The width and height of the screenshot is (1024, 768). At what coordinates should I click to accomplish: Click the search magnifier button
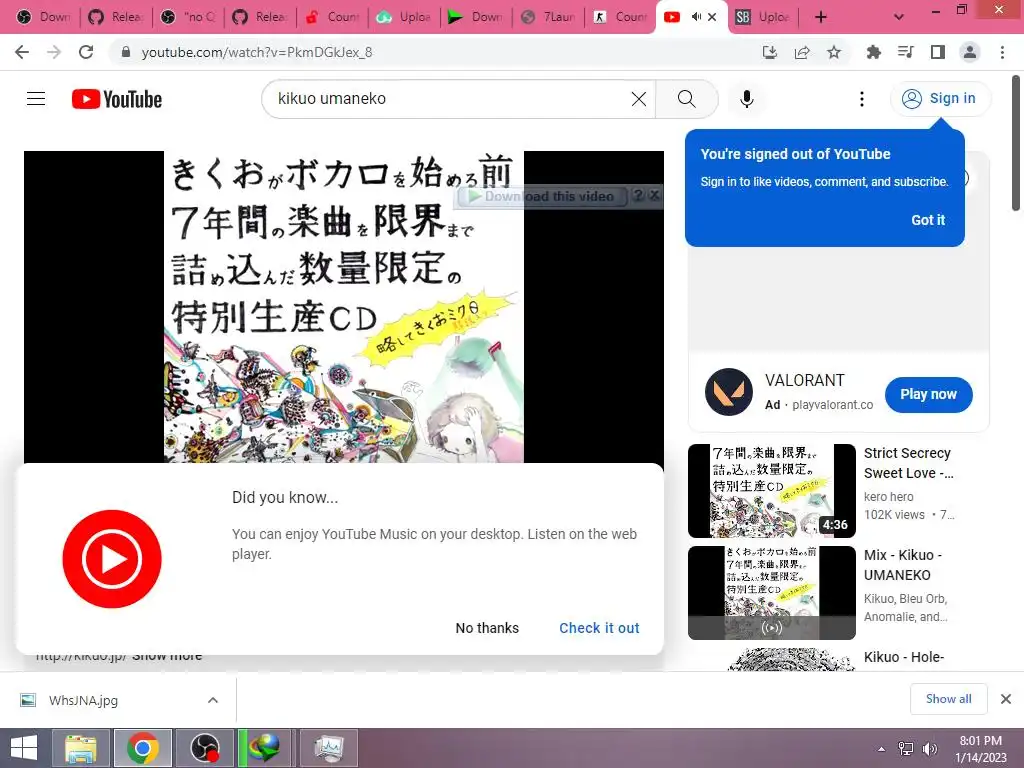[686, 99]
